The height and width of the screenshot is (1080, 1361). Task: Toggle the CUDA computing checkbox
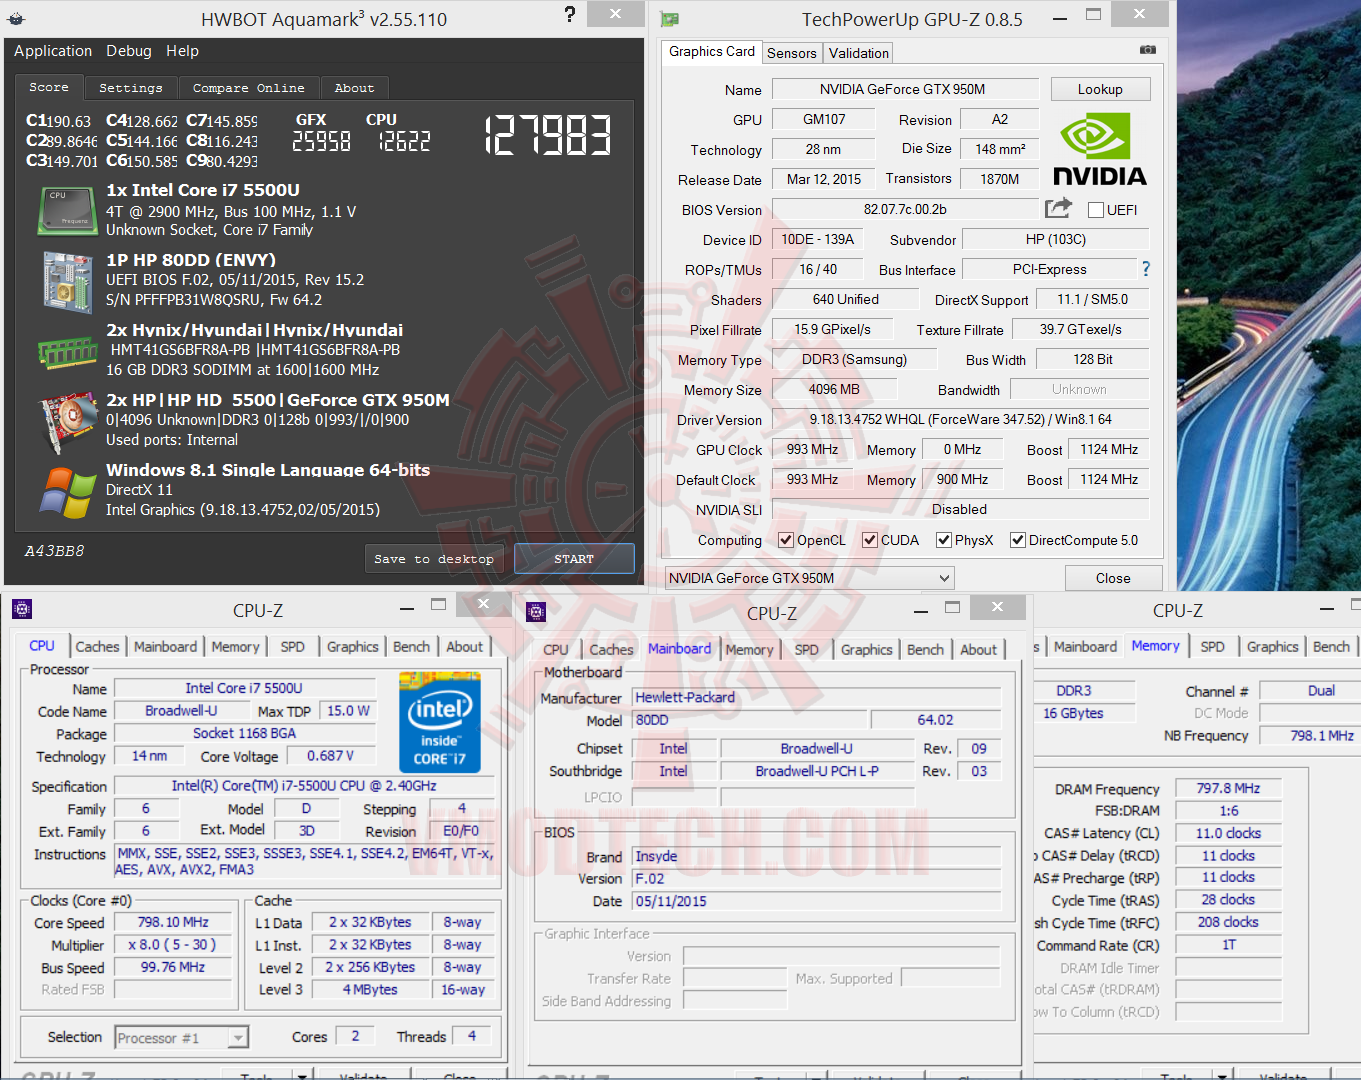[x=870, y=540]
